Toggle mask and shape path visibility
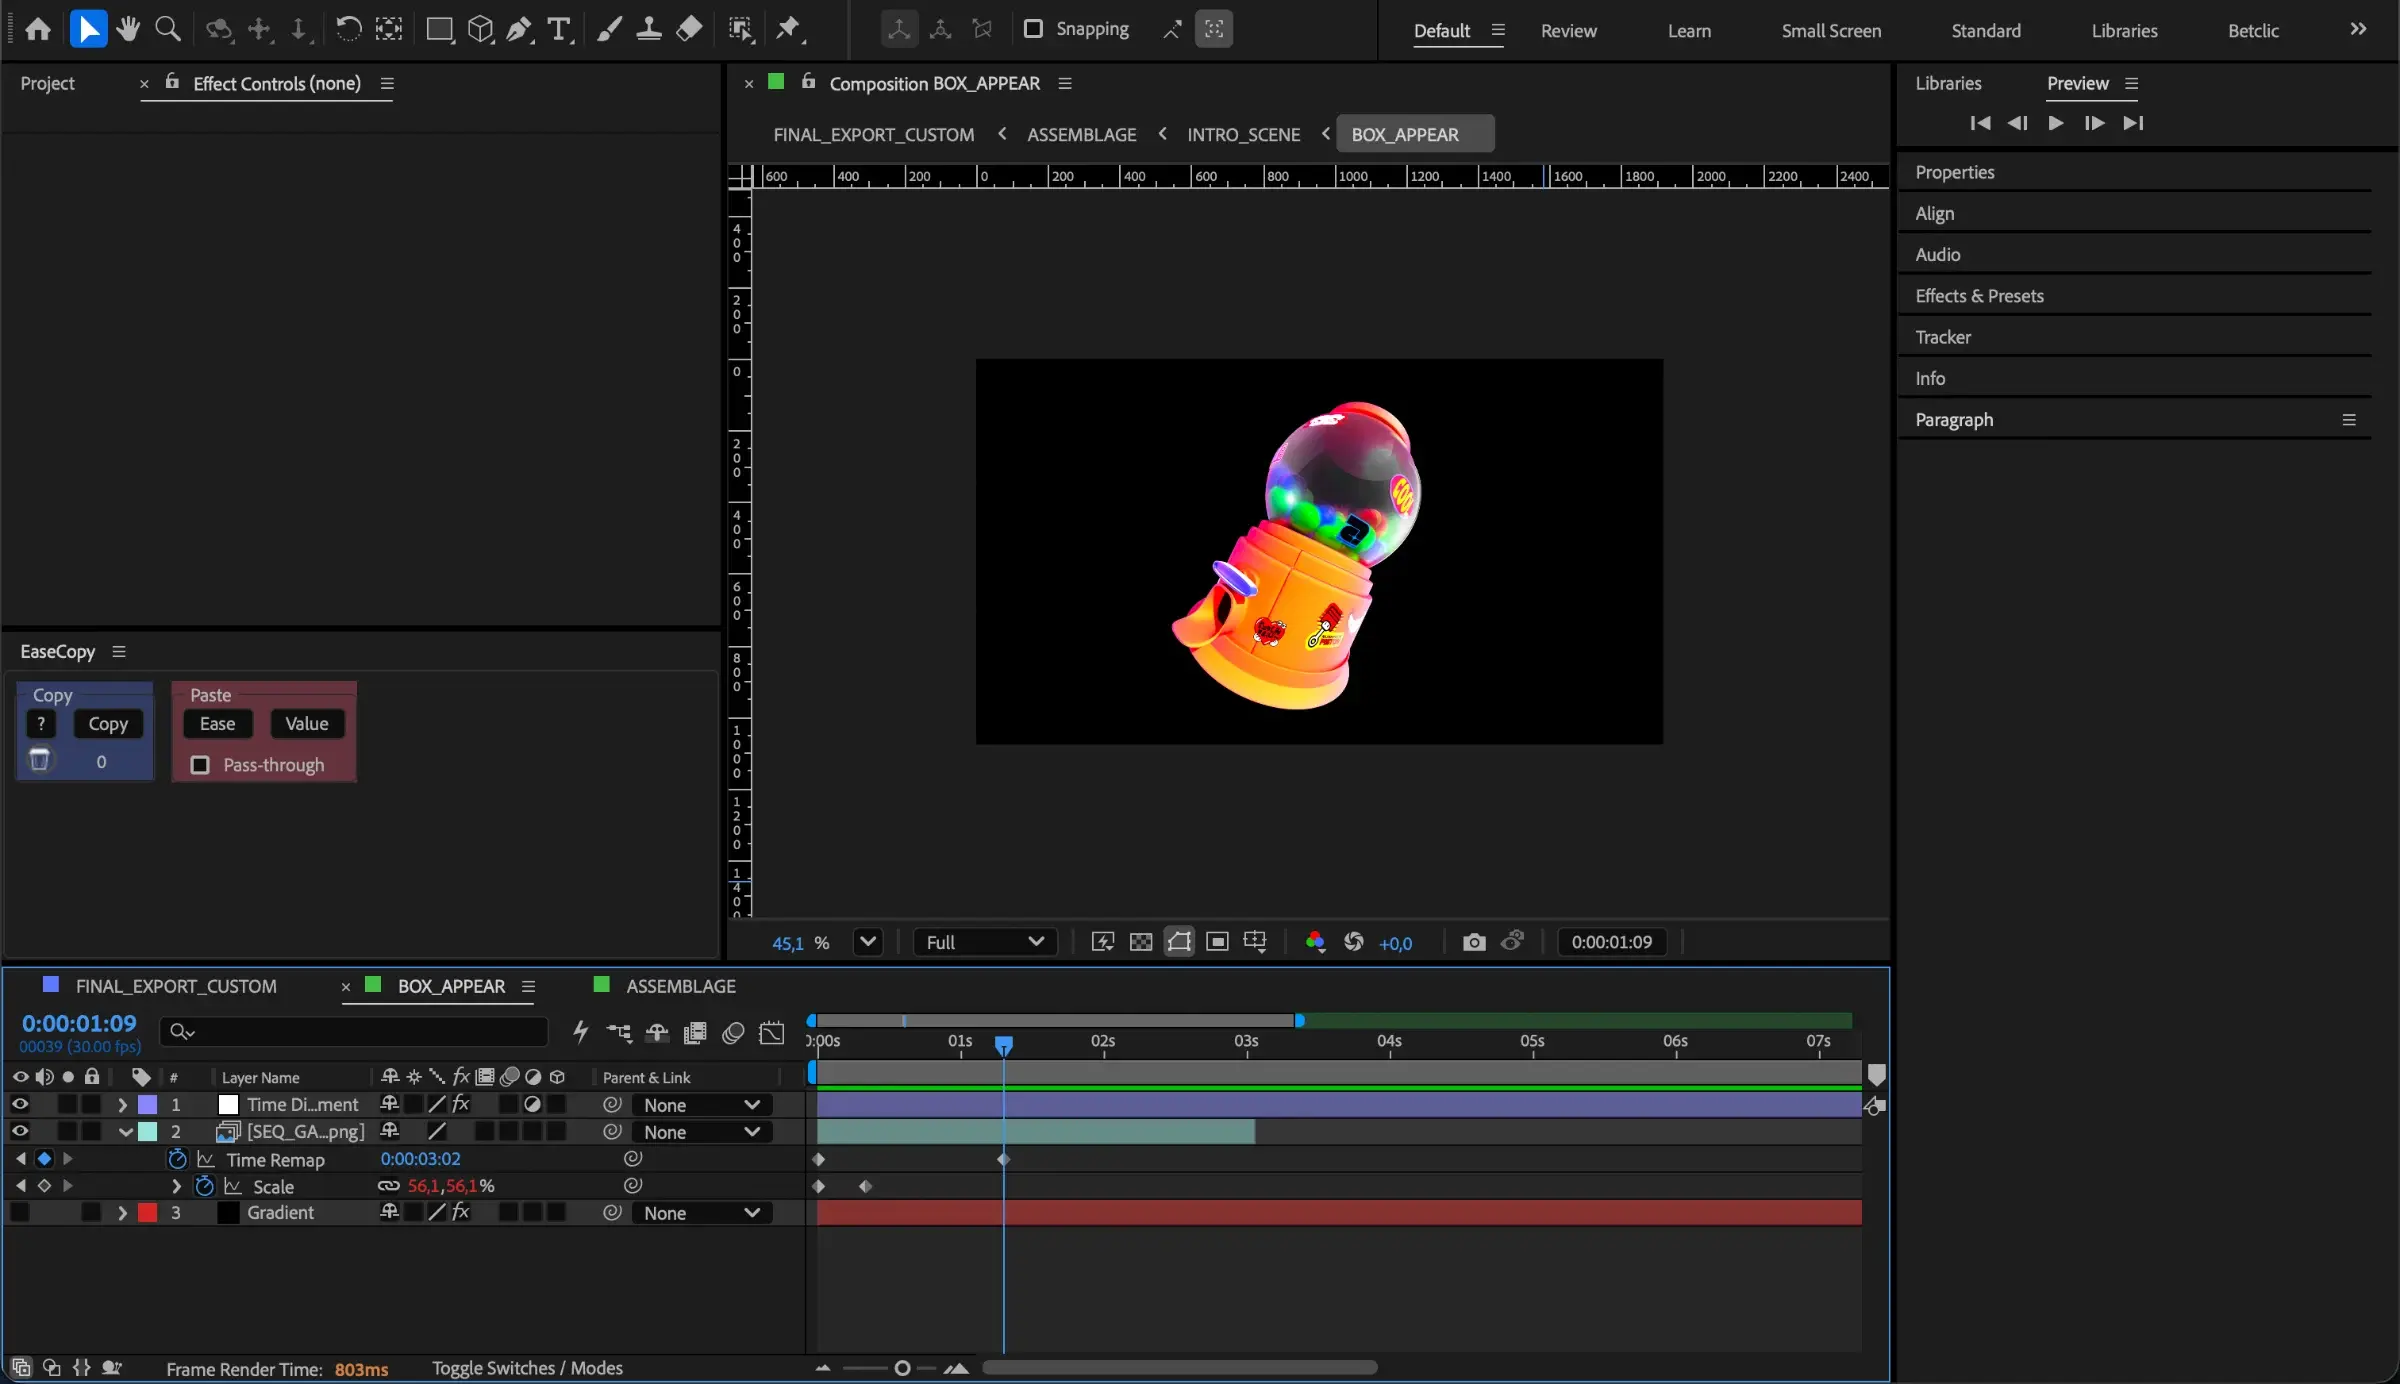The image size is (2400, 1384). click(1179, 942)
